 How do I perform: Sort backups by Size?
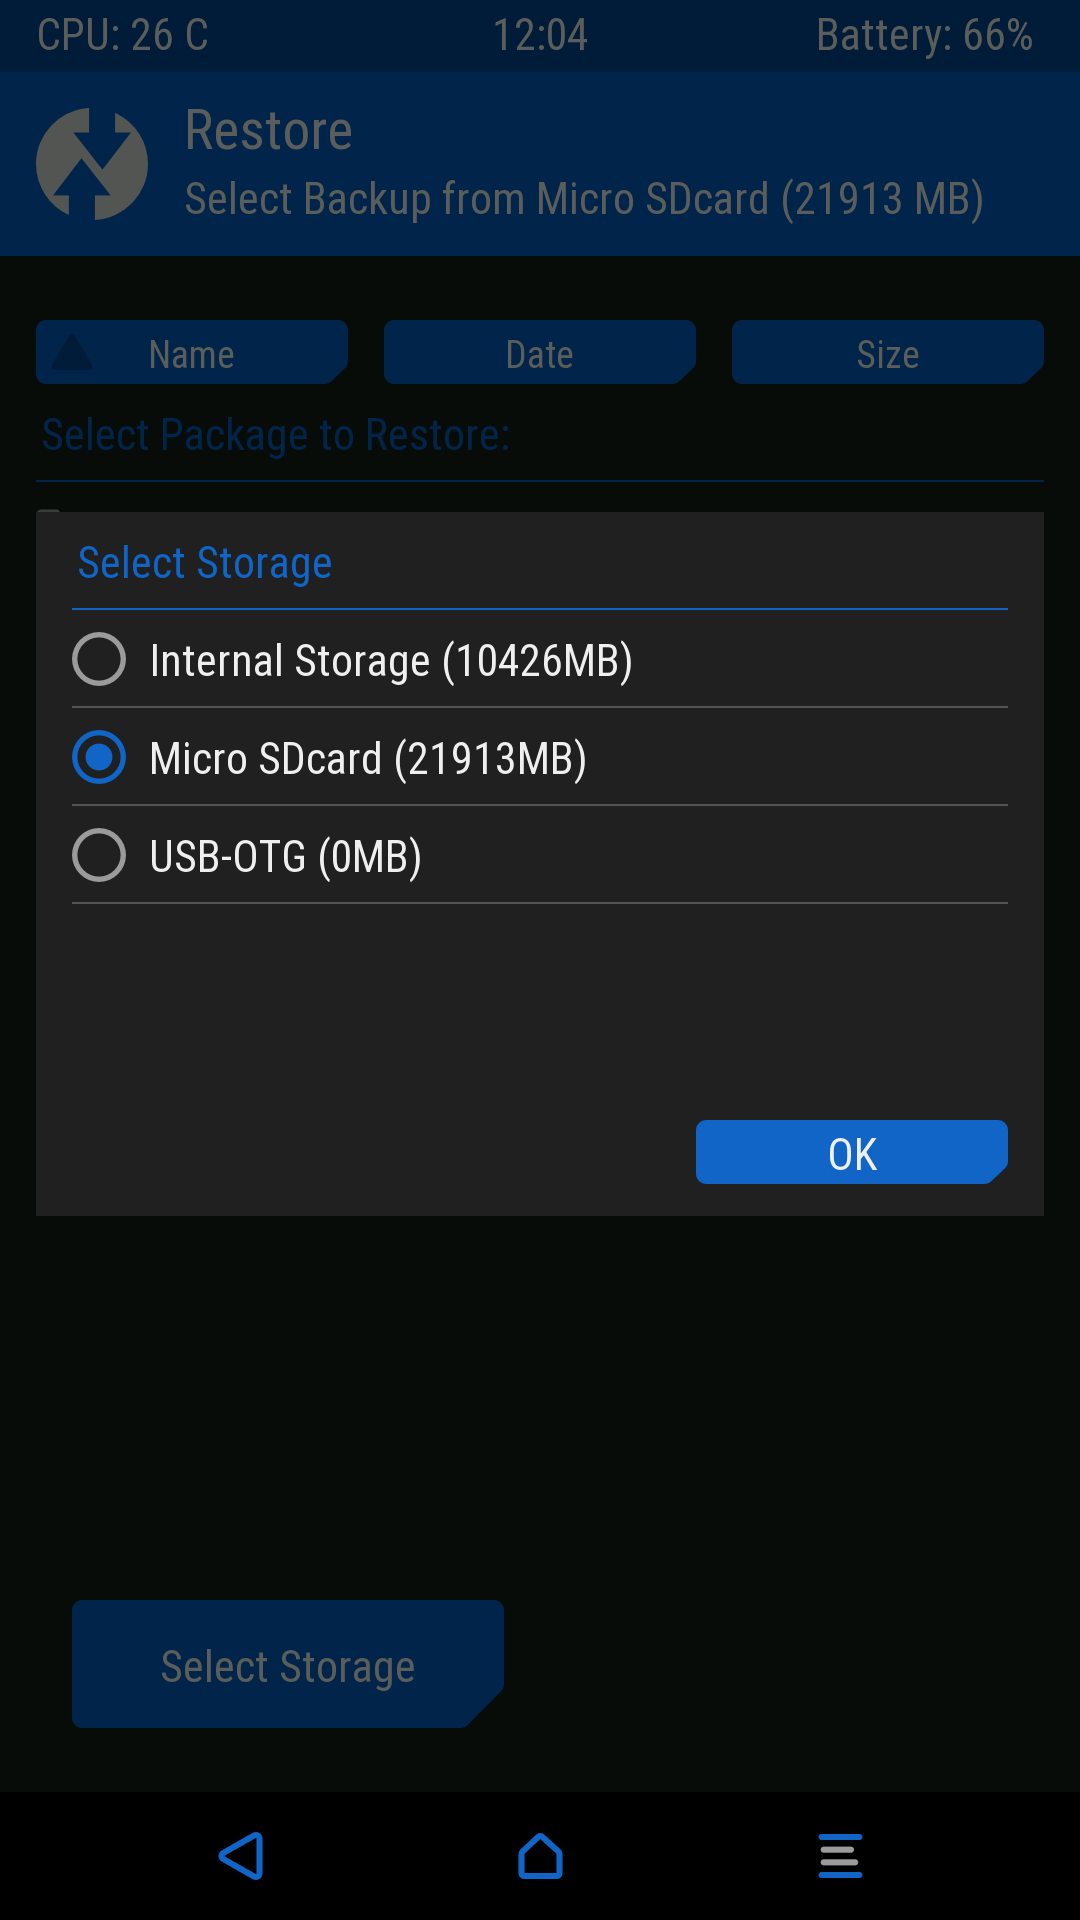click(887, 354)
